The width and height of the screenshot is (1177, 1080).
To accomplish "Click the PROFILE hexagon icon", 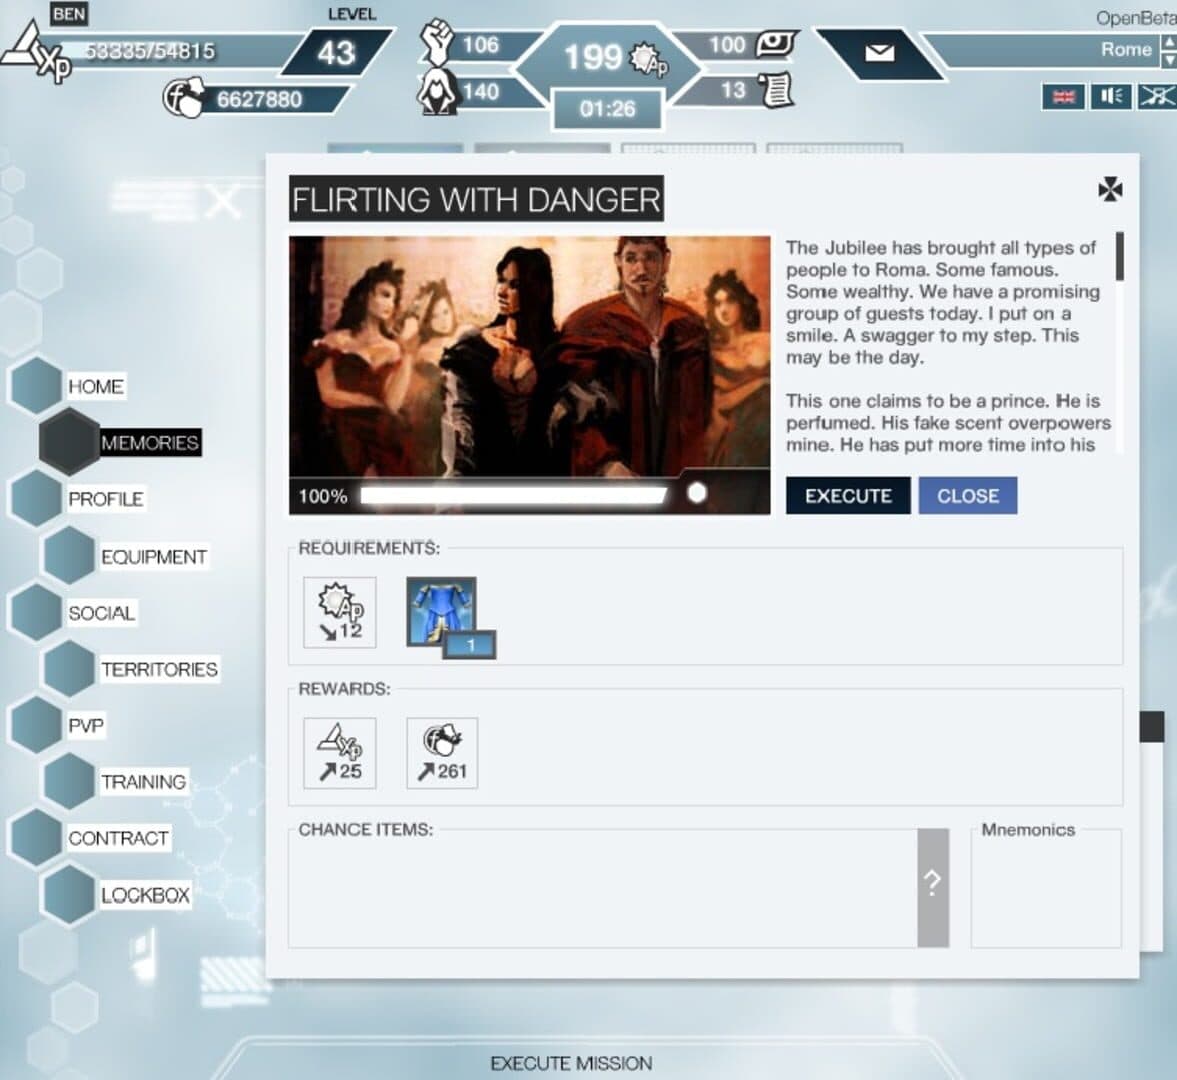I will [x=36, y=498].
